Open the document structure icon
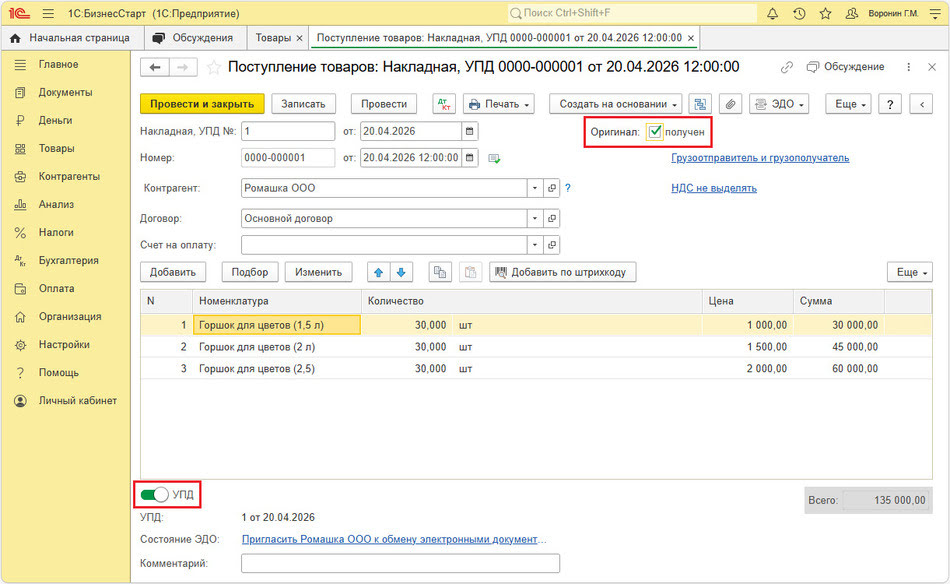The width and height of the screenshot is (950, 584). tap(700, 104)
